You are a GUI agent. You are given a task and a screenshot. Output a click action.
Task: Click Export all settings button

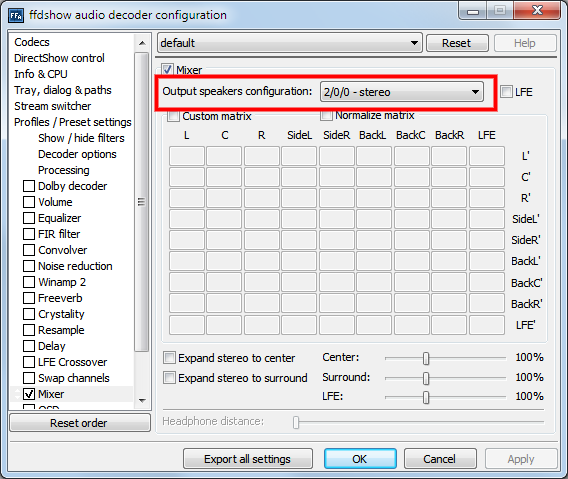pos(248,459)
